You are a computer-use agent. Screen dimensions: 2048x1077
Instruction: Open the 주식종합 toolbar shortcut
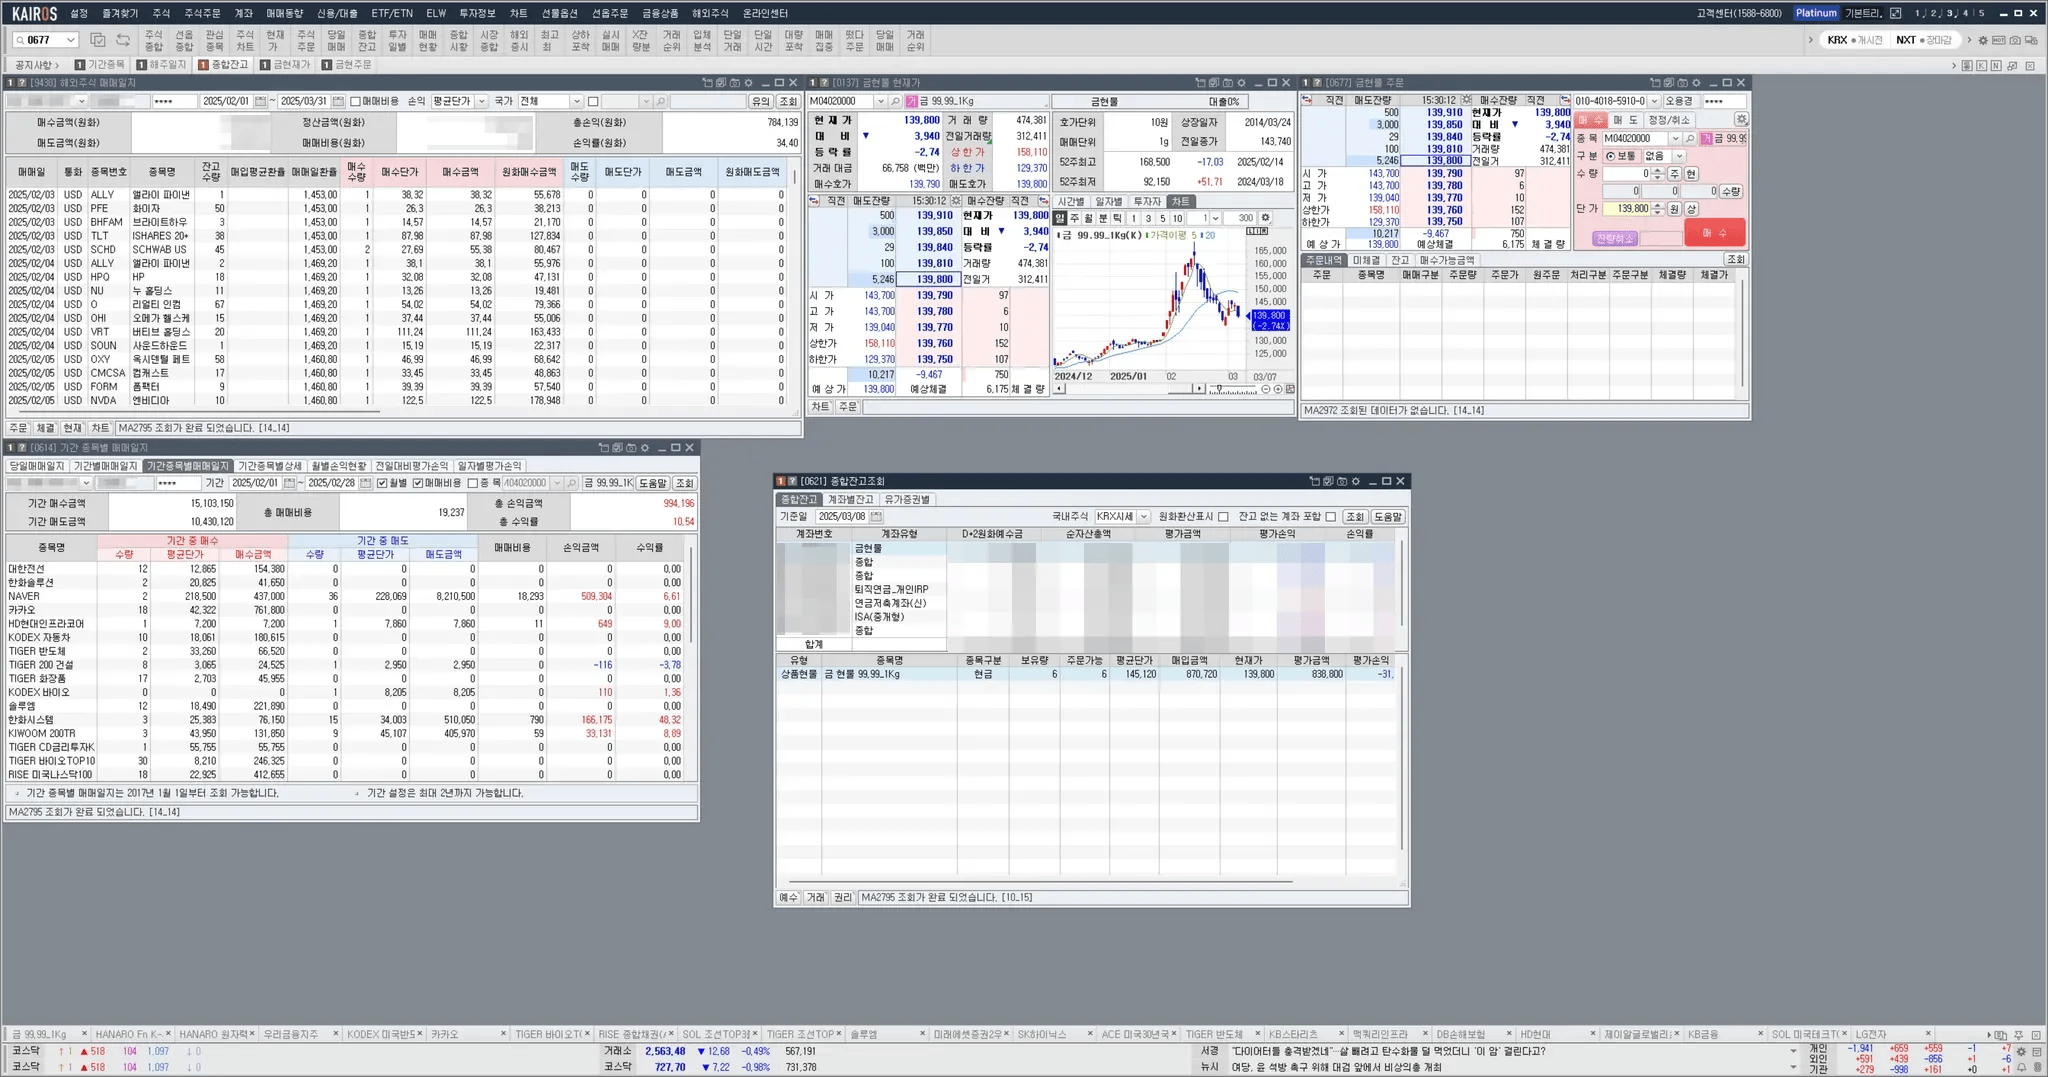click(153, 40)
